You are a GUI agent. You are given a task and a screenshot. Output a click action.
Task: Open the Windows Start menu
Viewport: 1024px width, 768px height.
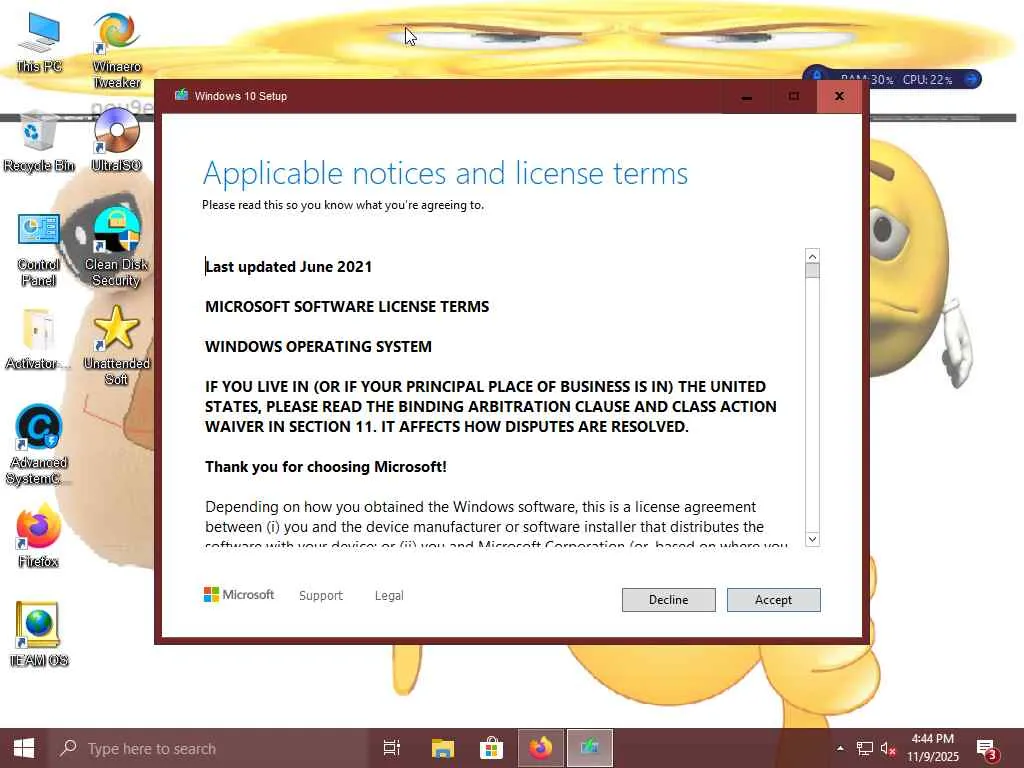pyautogui.click(x=24, y=748)
